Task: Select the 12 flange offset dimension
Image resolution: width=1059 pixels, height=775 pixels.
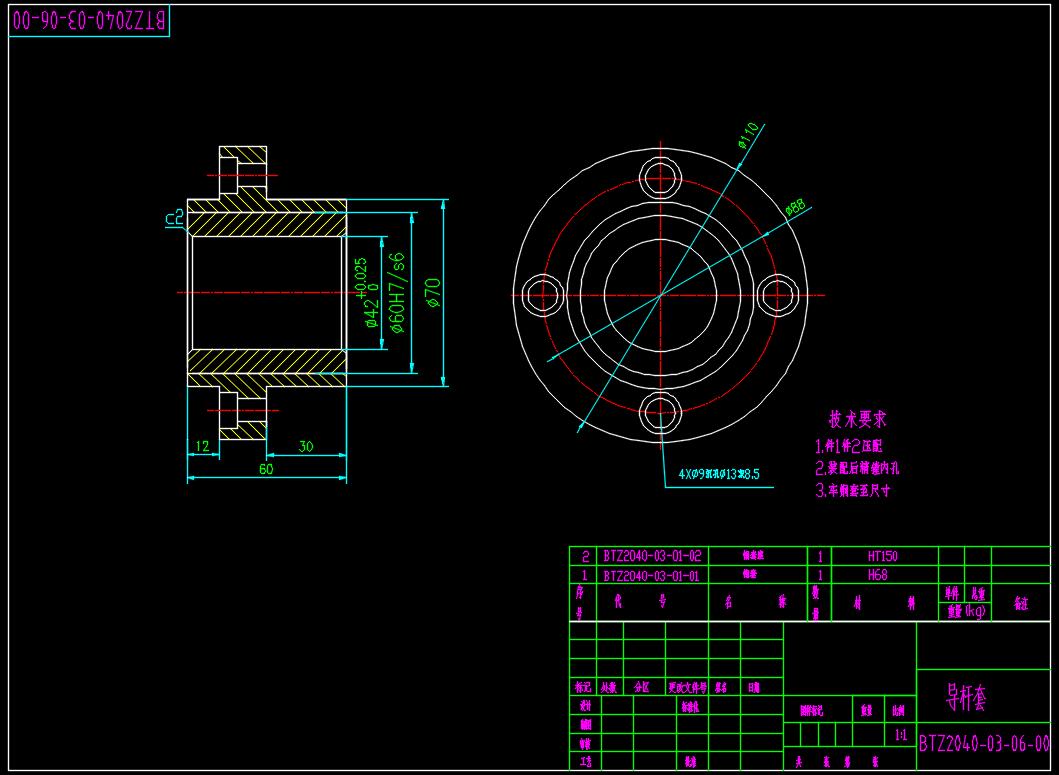Action: coord(203,447)
